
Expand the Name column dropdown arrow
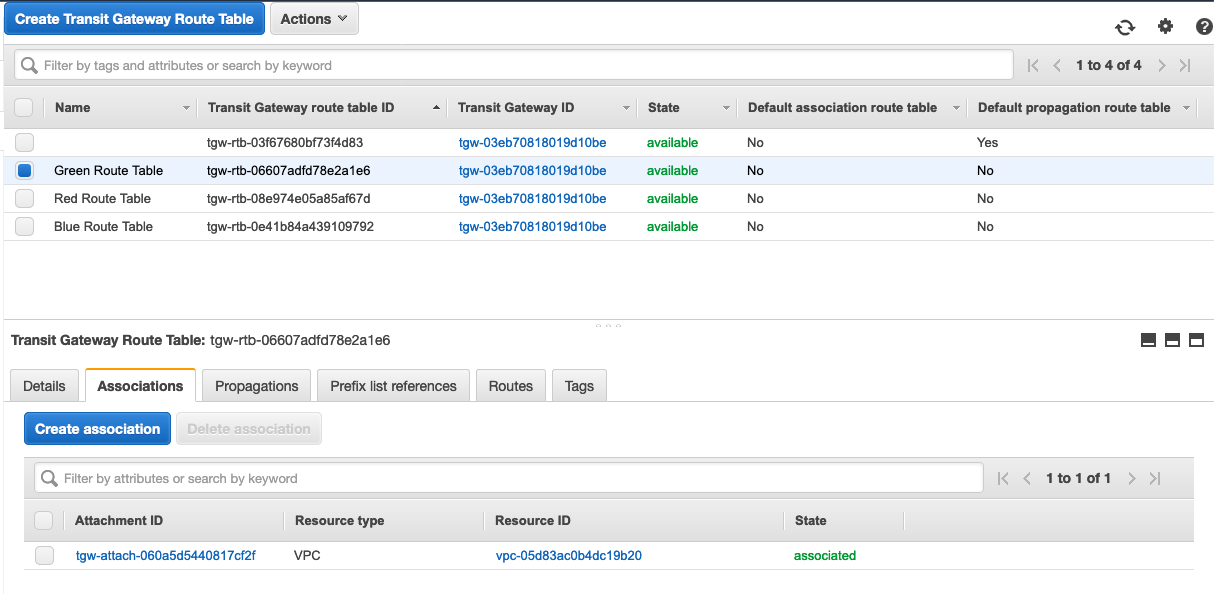coord(186,108)
